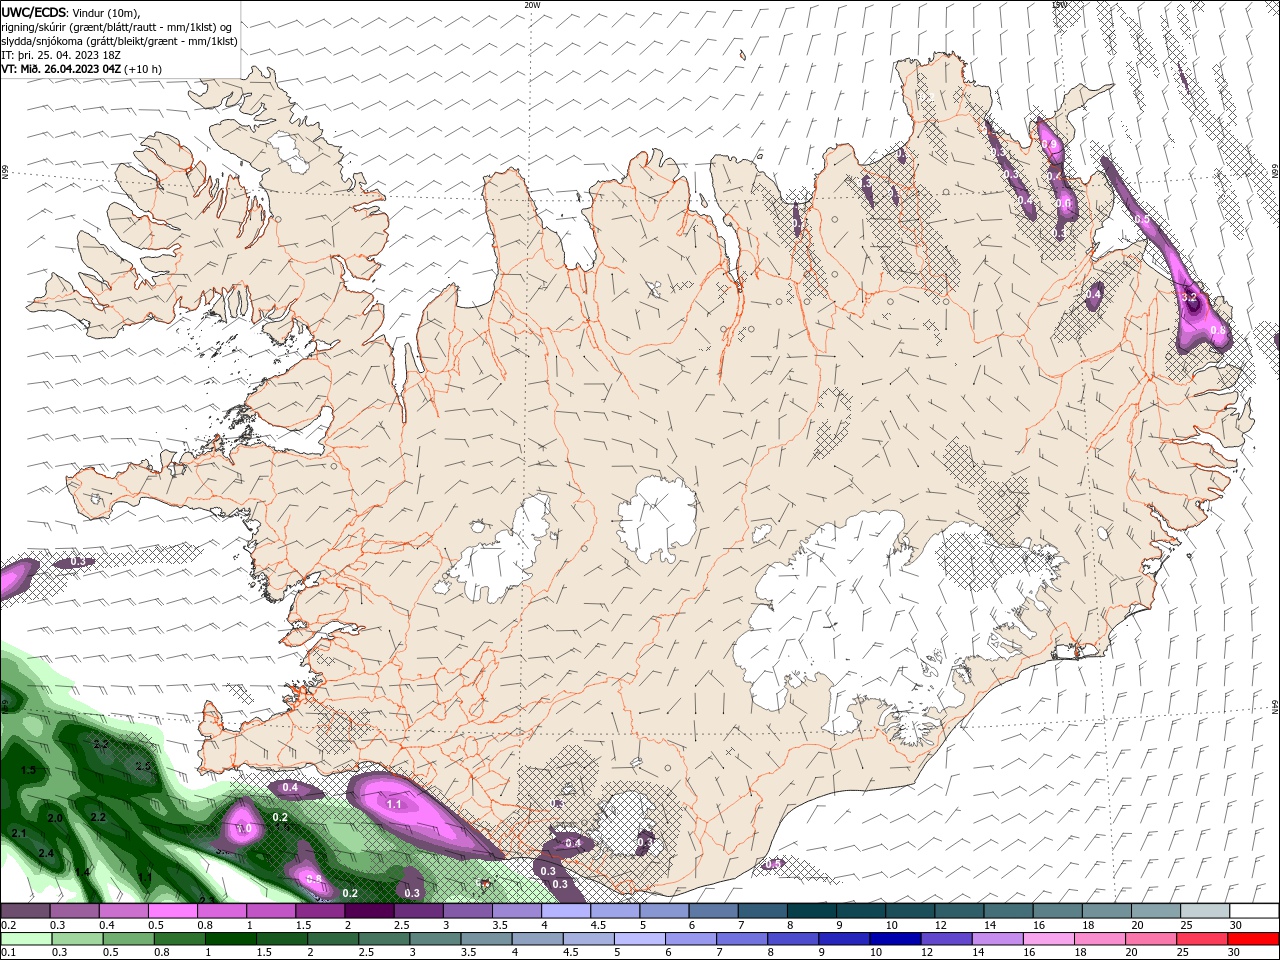Click the '1.1' value in the southwest pink area
This screenshot has width=1280, height=960.
pyautogui.click(x=394, y=804)
